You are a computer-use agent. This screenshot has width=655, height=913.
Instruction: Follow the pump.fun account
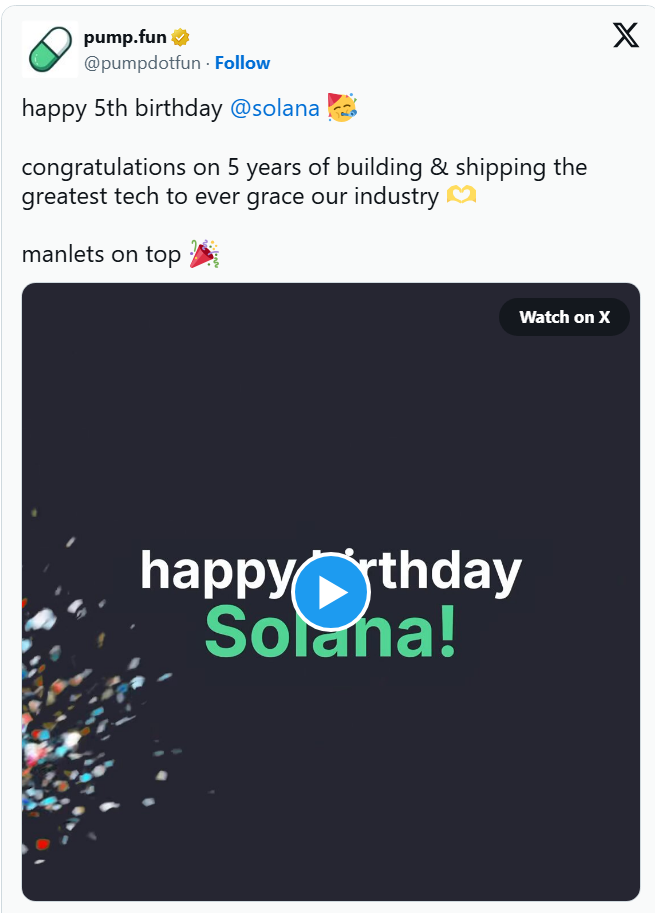[242, 63]
